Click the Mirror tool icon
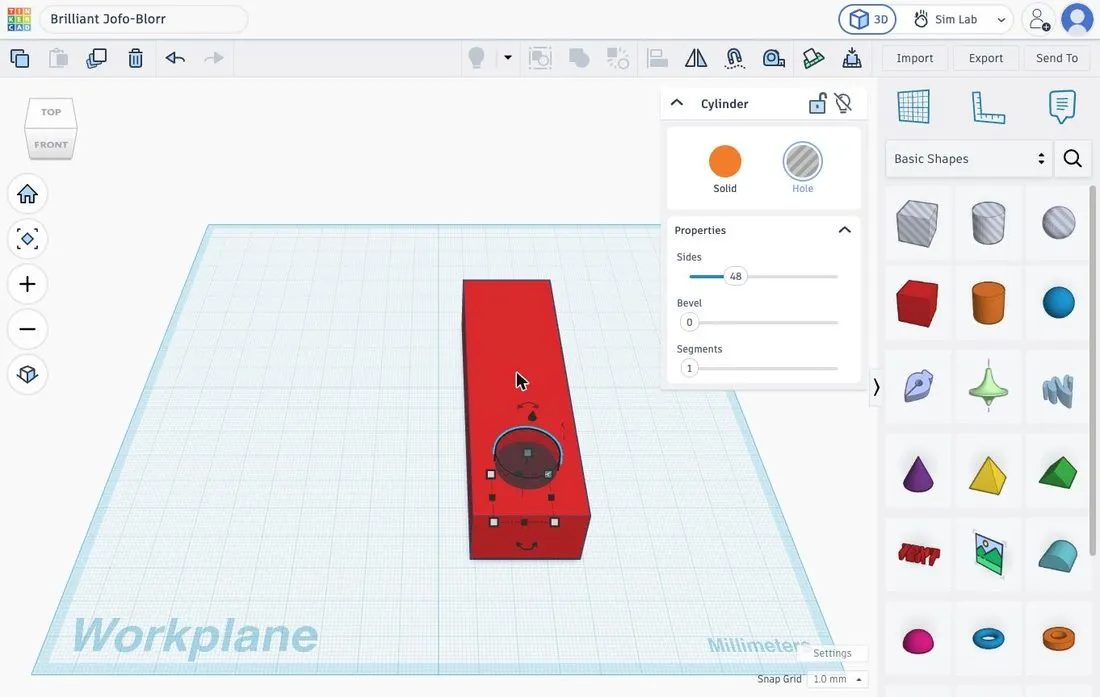Image resolution: width=1100 pixels, height=697 pixels. [x=695, y=58]
